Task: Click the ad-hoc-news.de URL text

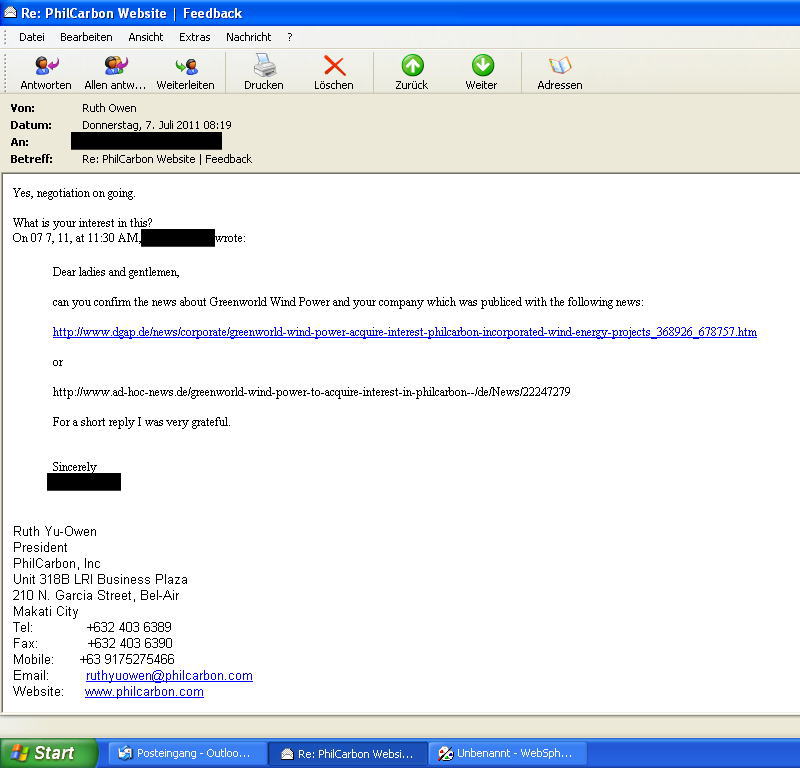Action: pos(311,392)
